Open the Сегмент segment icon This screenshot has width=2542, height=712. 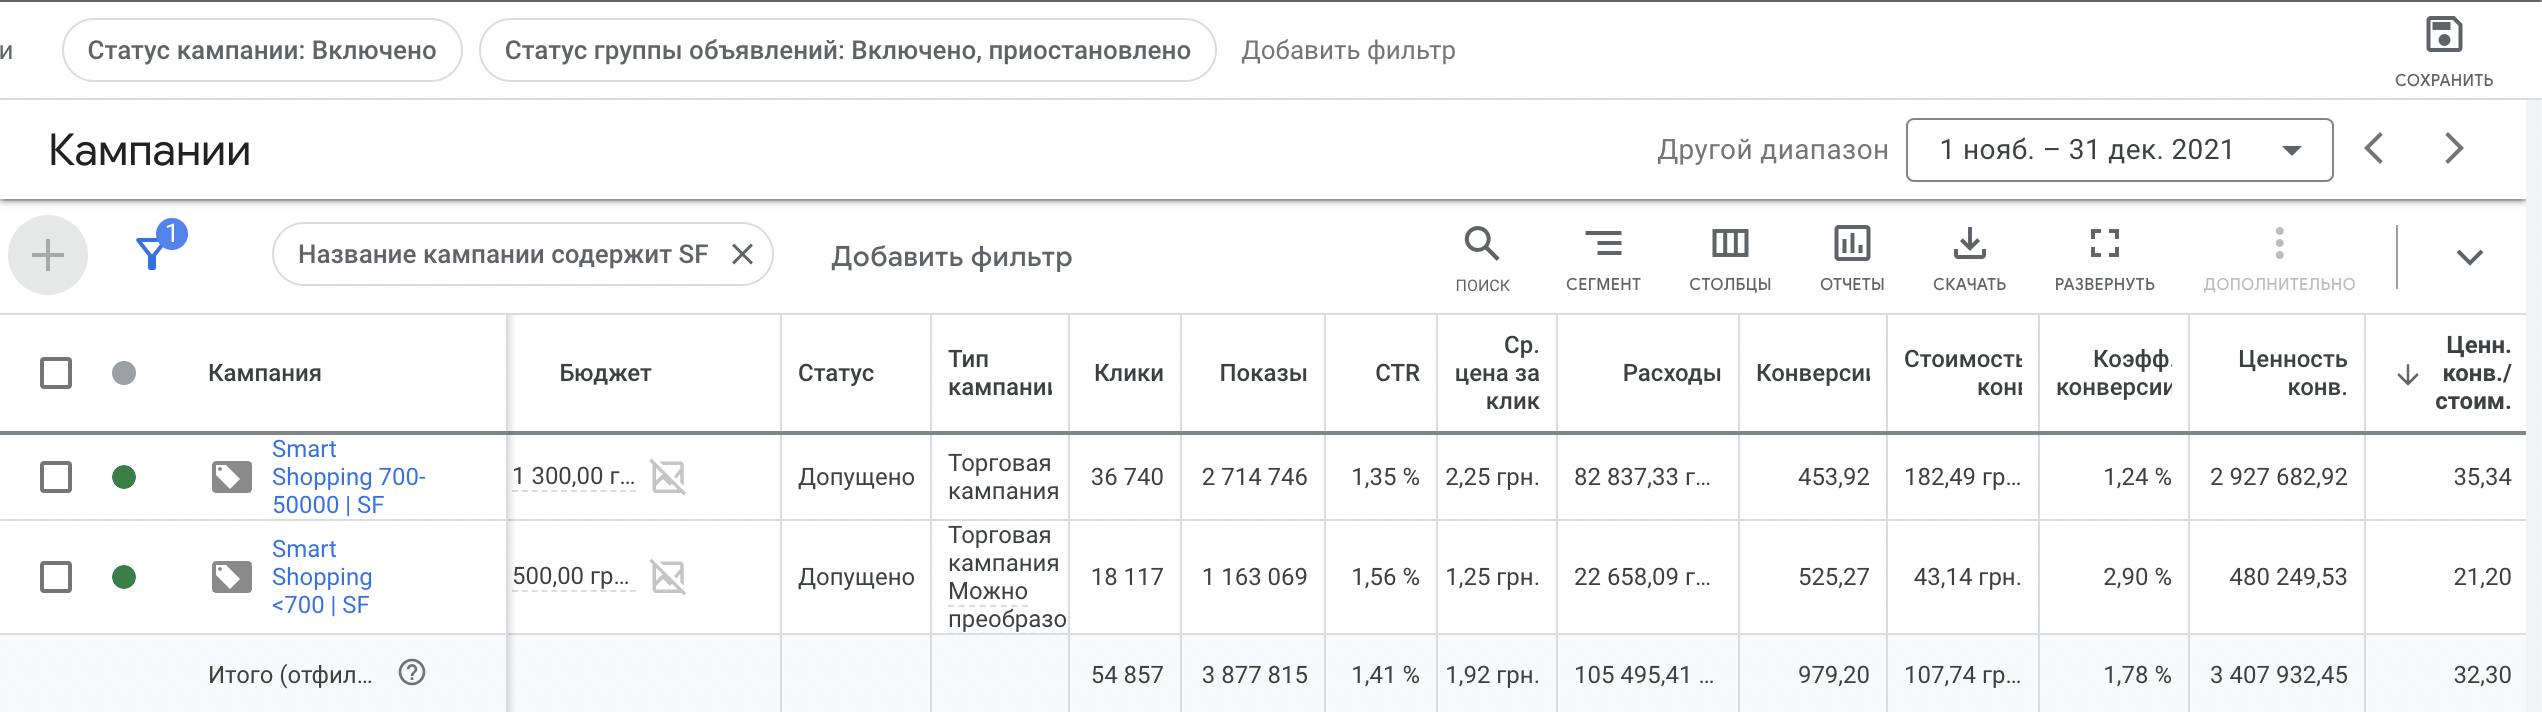(1603, 244)
